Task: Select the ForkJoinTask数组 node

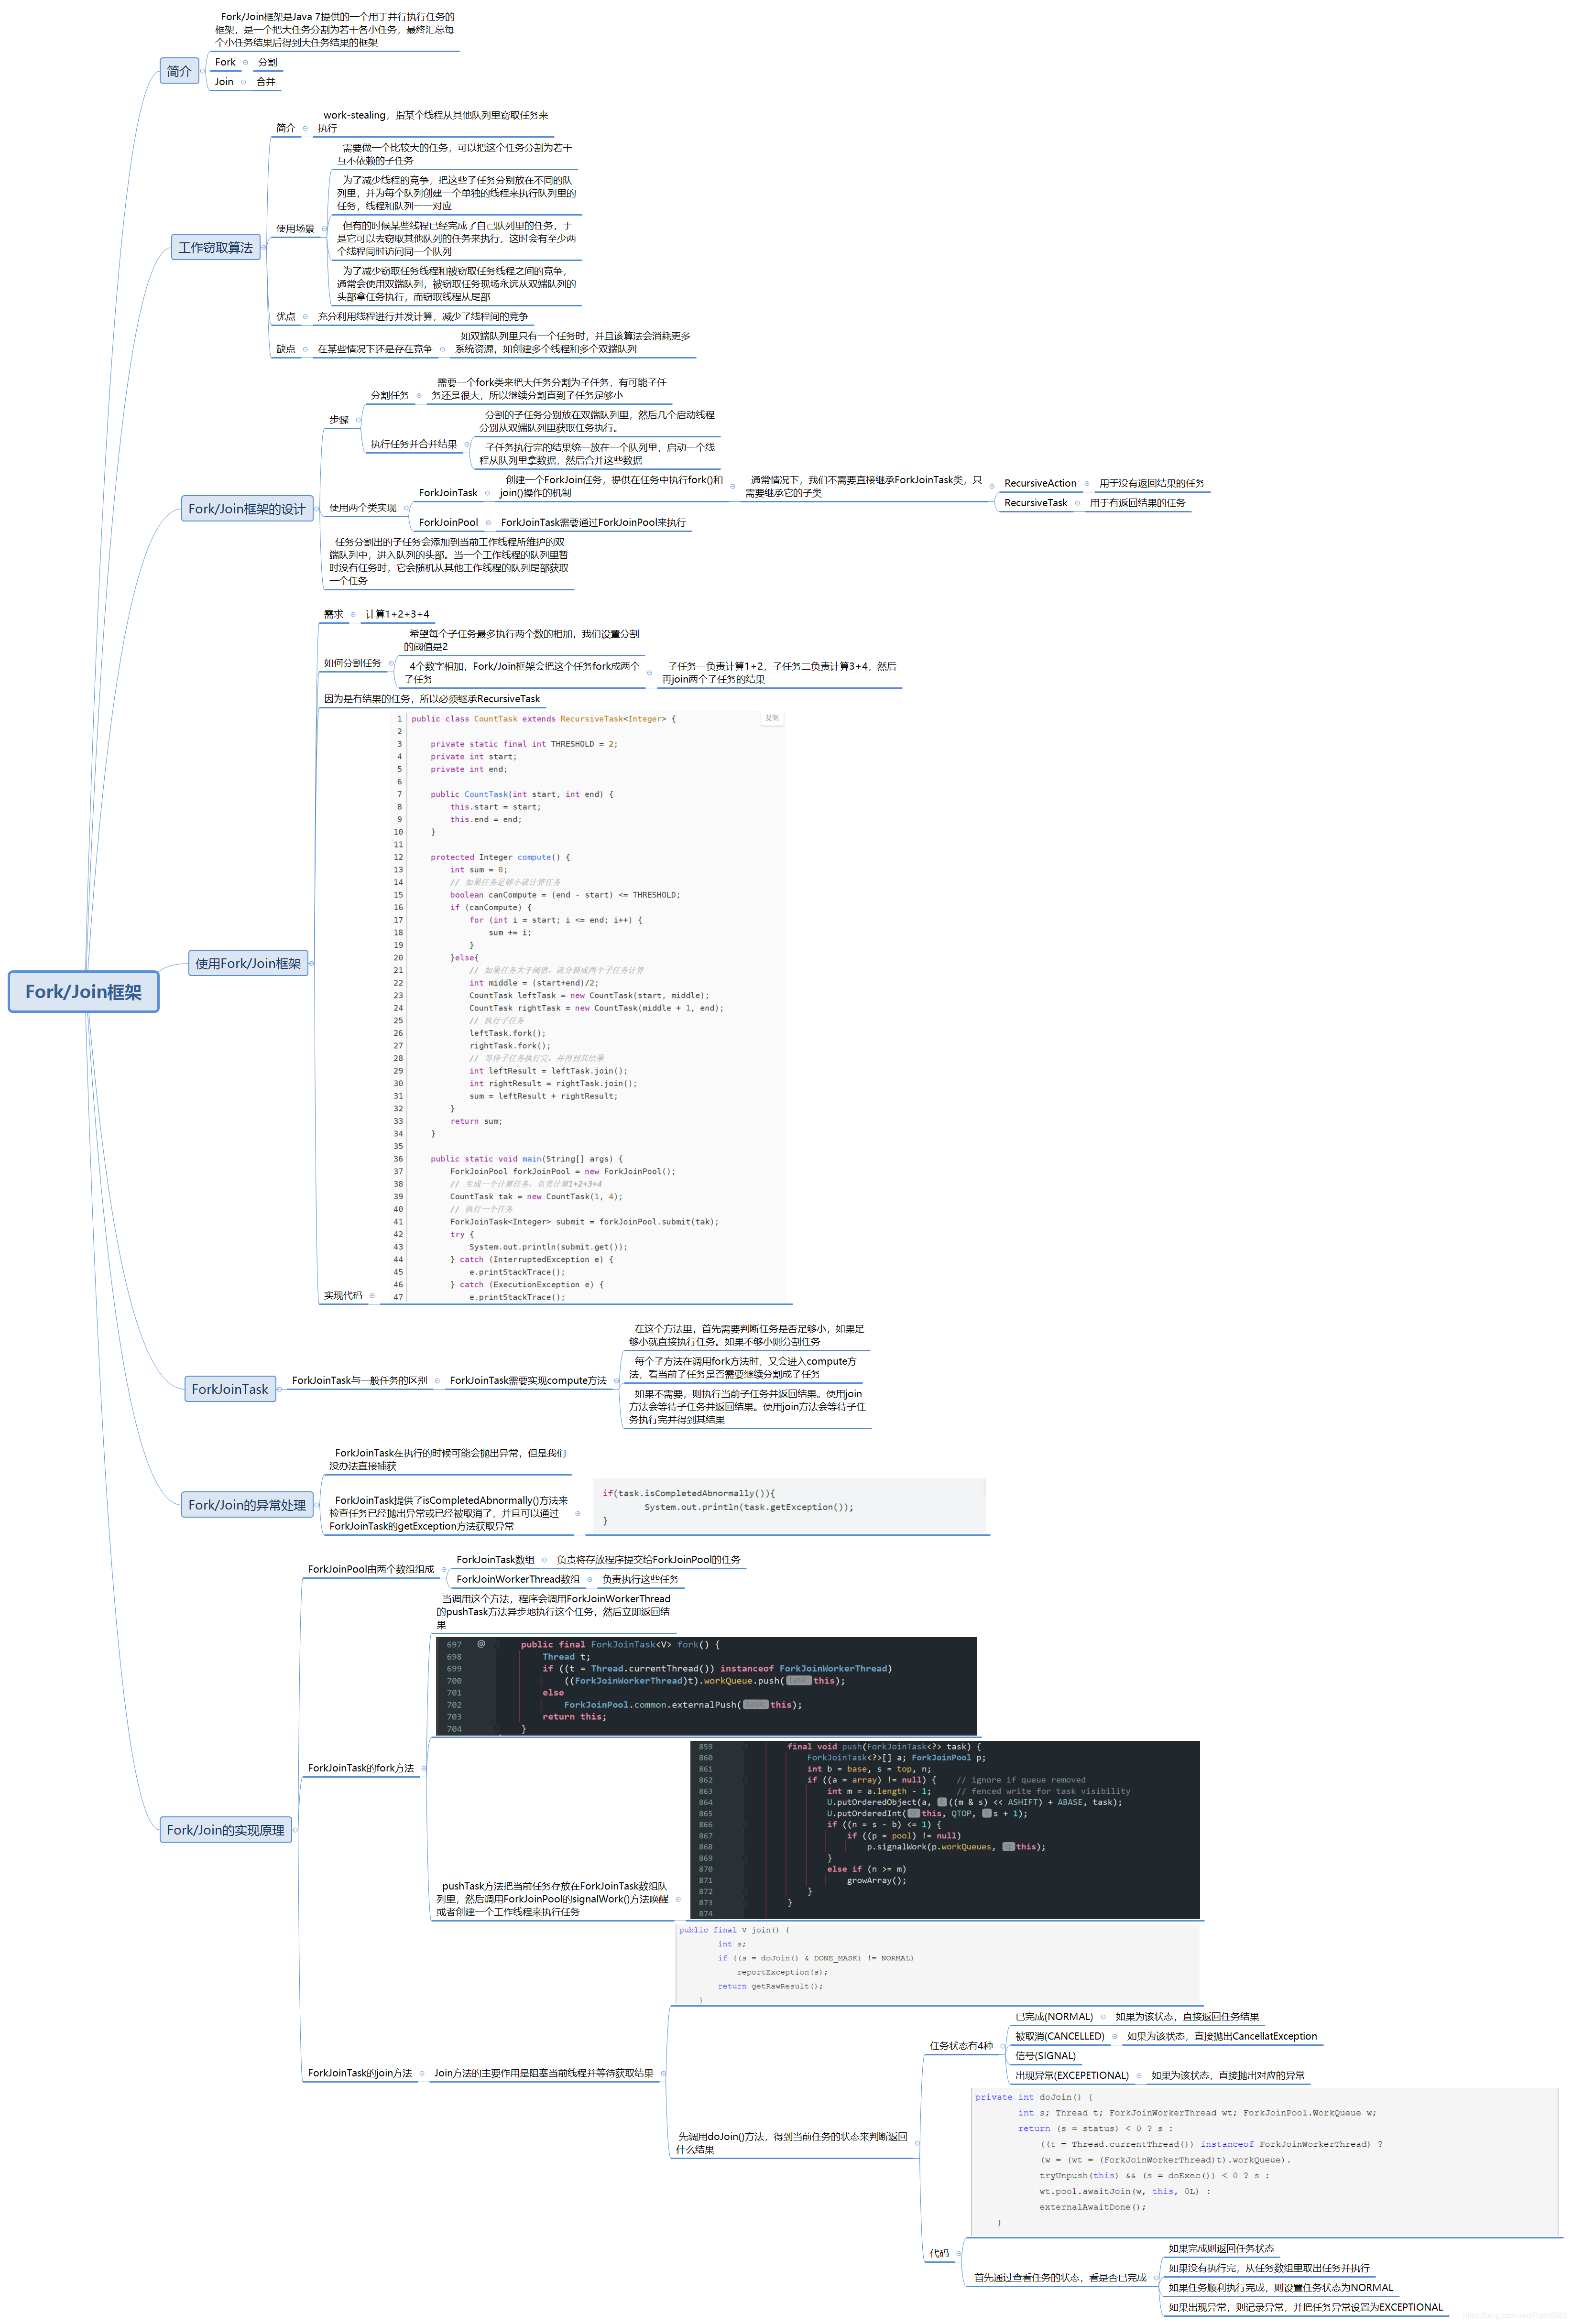Action: pyautogui.click(x=495, y=1560)
